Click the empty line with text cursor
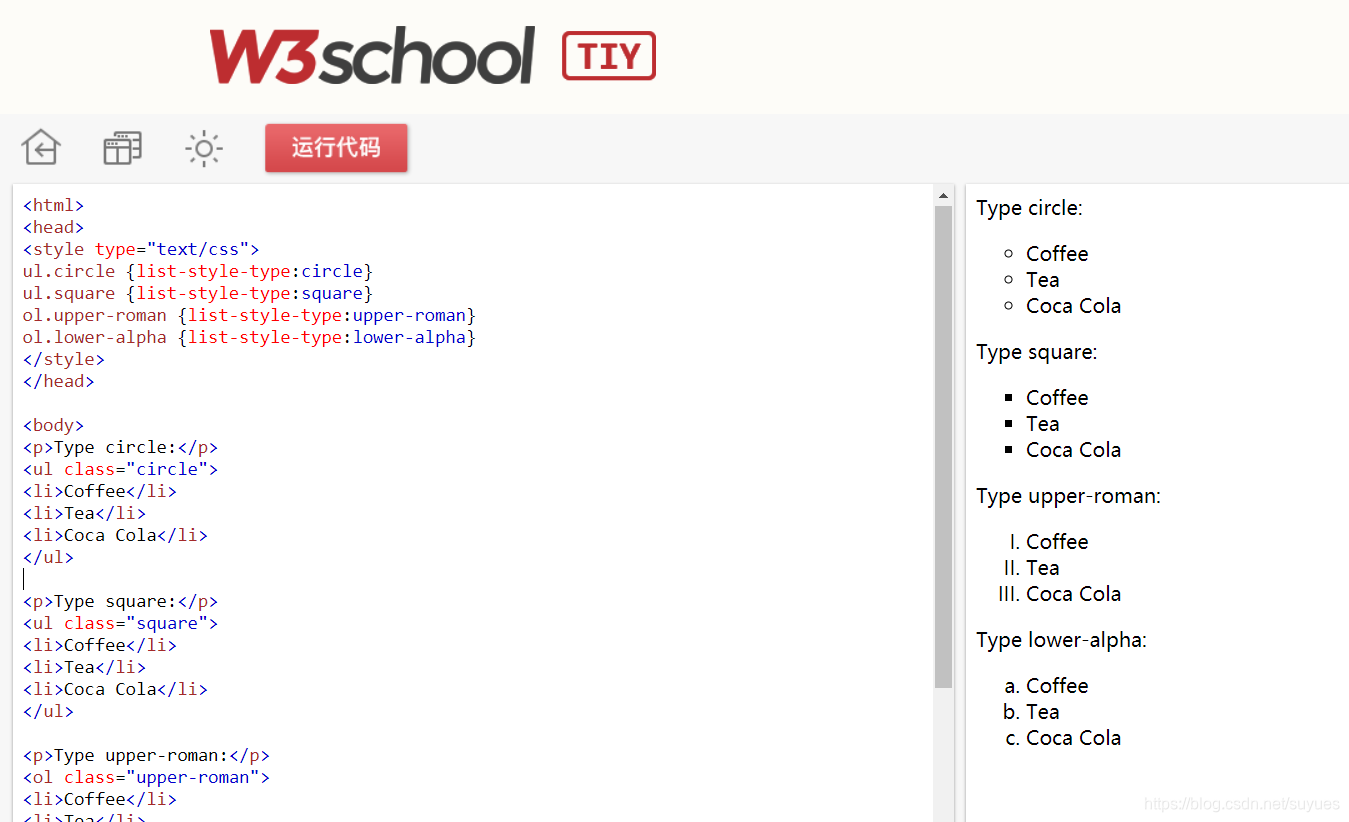This screenshot has height=822, width=1349. [x=24, y=579]
